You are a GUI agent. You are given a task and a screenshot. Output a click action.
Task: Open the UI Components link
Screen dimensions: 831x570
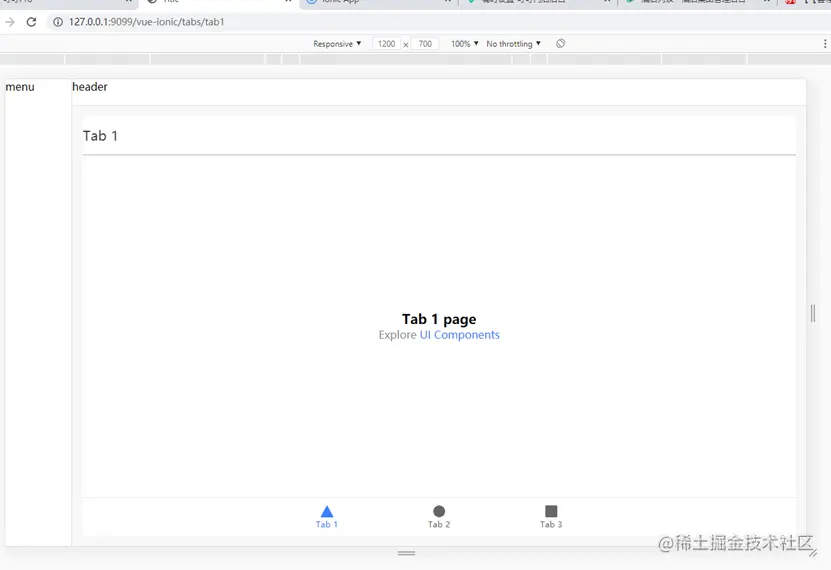(x=459, y=335)
